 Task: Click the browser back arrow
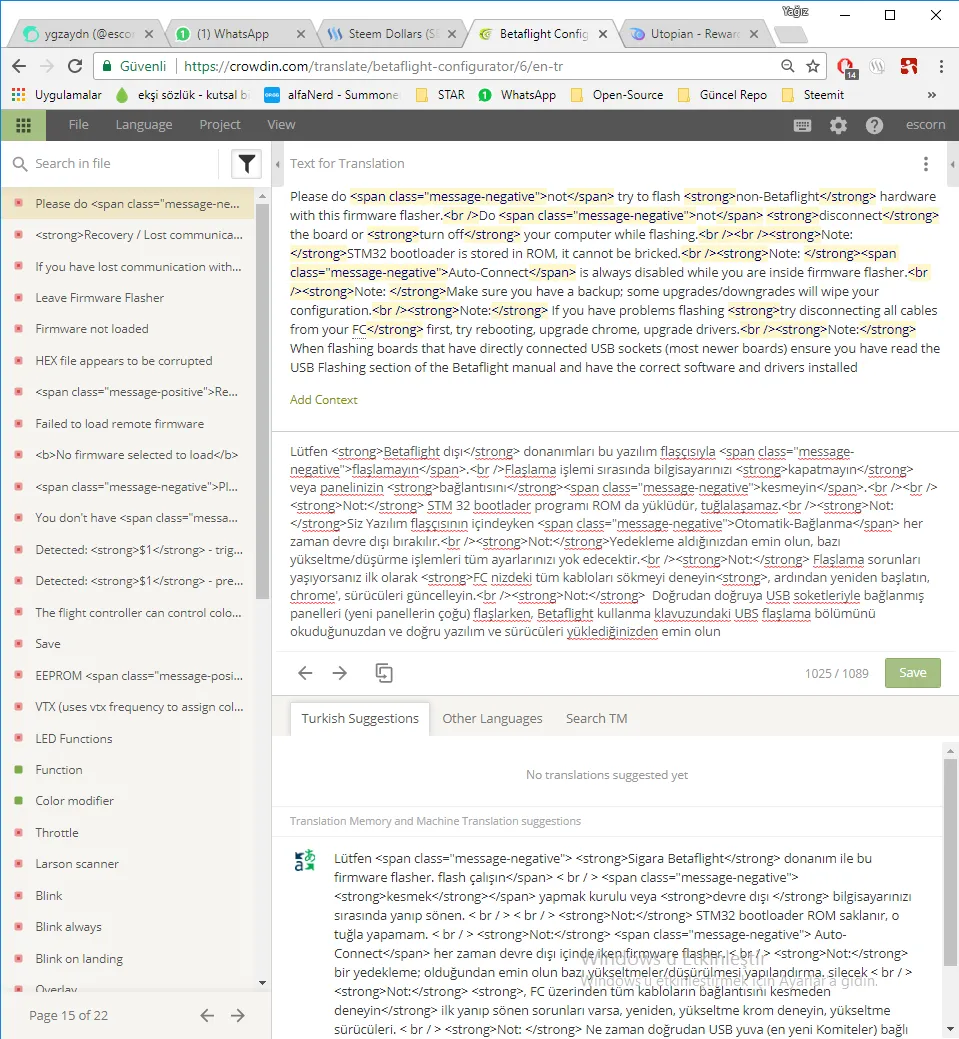click(x=19, y=66)
